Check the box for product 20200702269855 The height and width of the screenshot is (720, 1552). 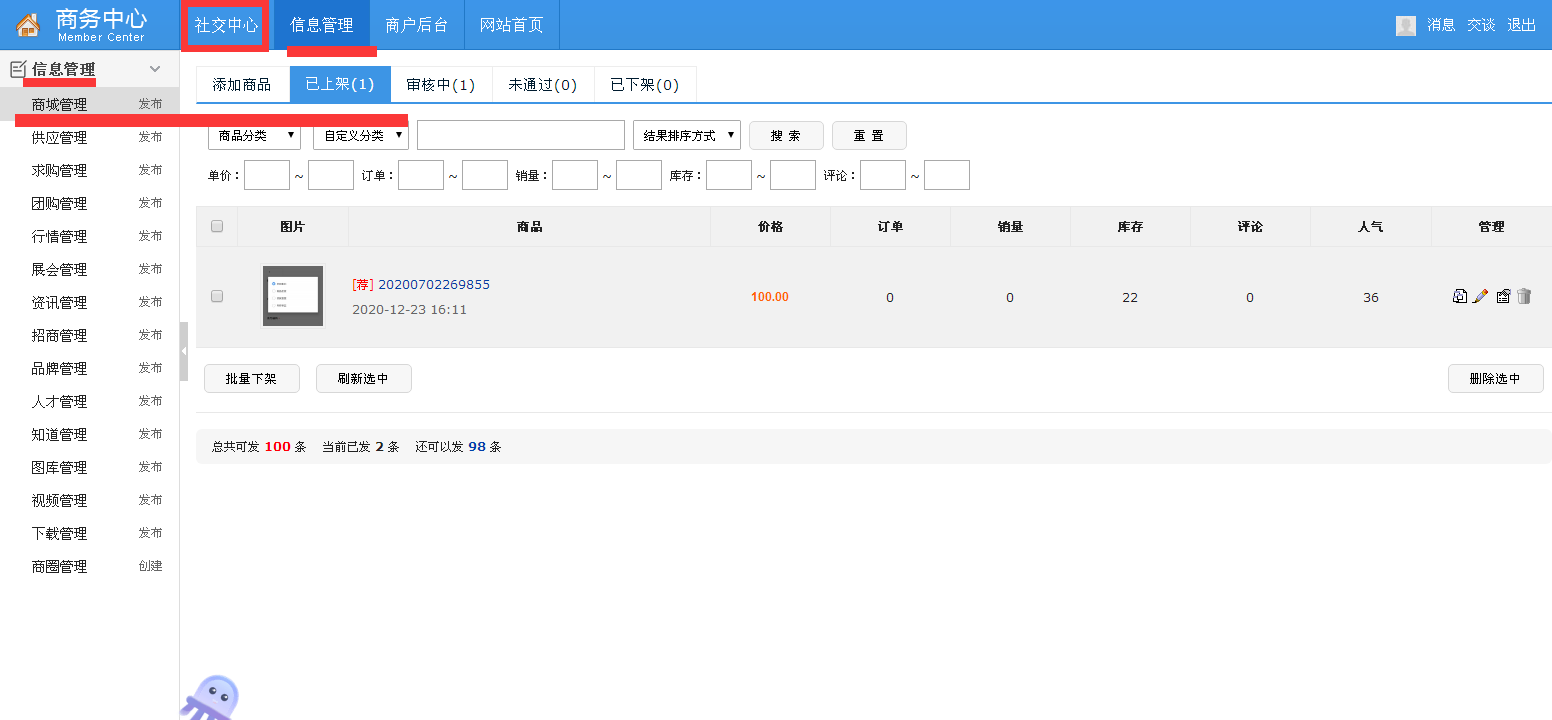tap(217, 296)
